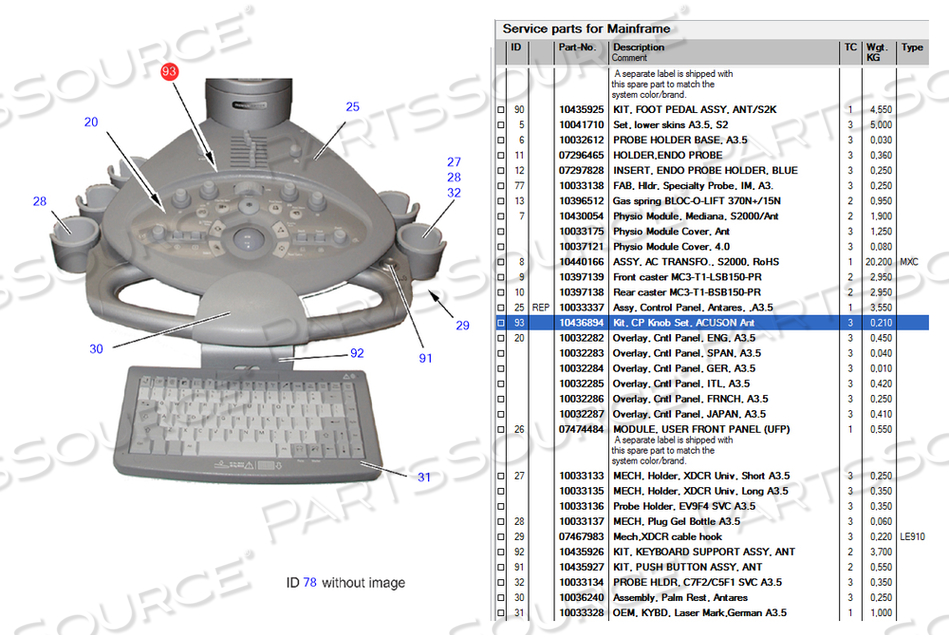Click callout number 91 on the diagram
This screenshot has width=949, height=637.
pos(427,358)
